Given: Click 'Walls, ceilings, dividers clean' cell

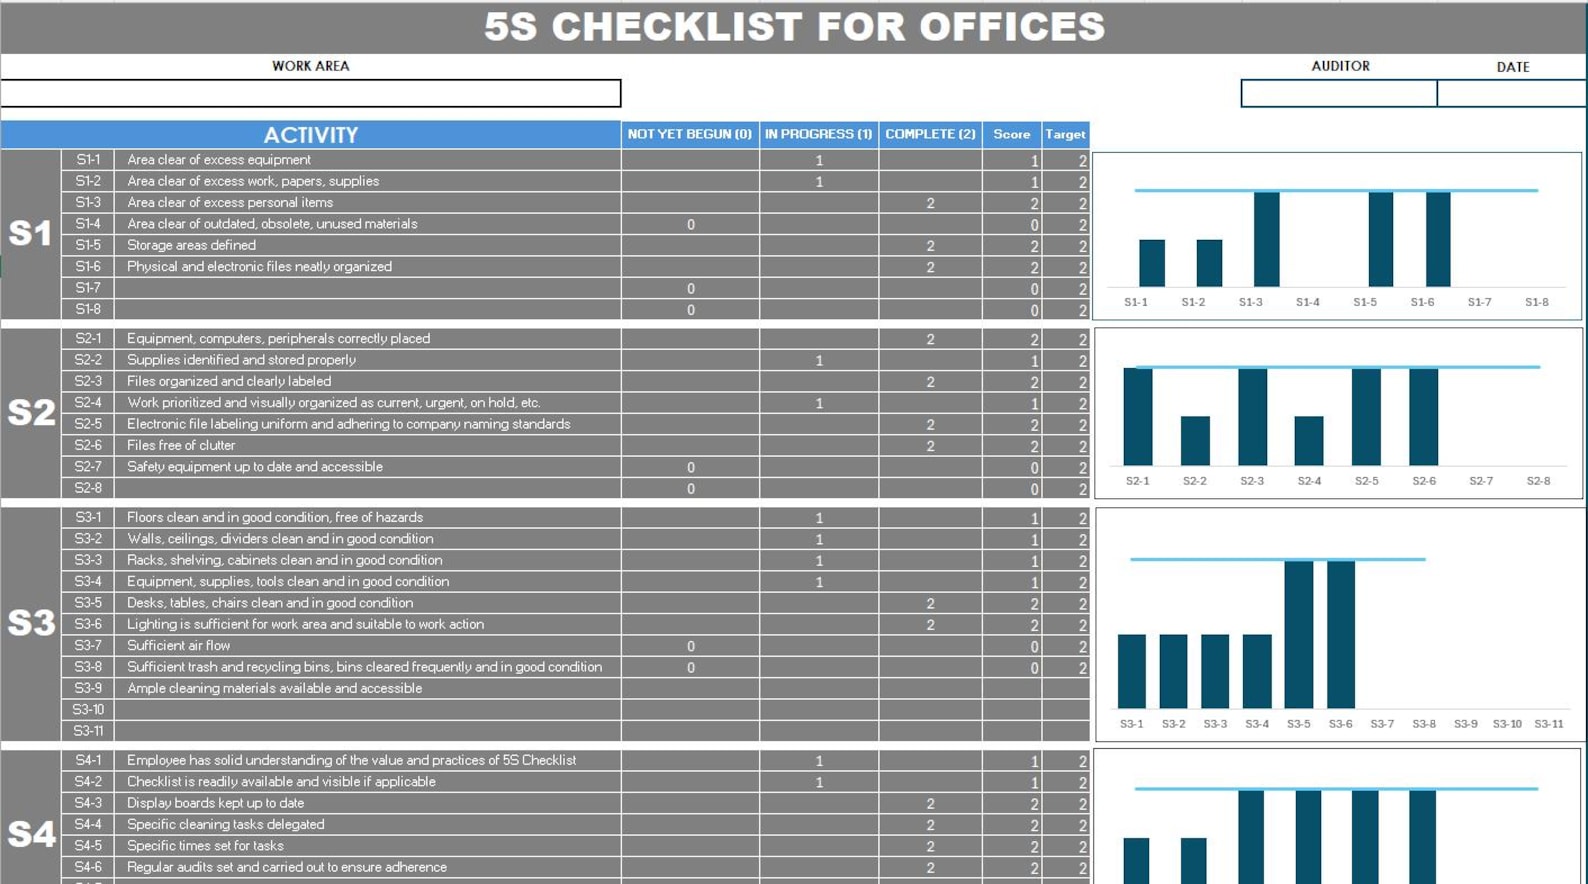Looking at the screenshot, I should tap(367, 539).
